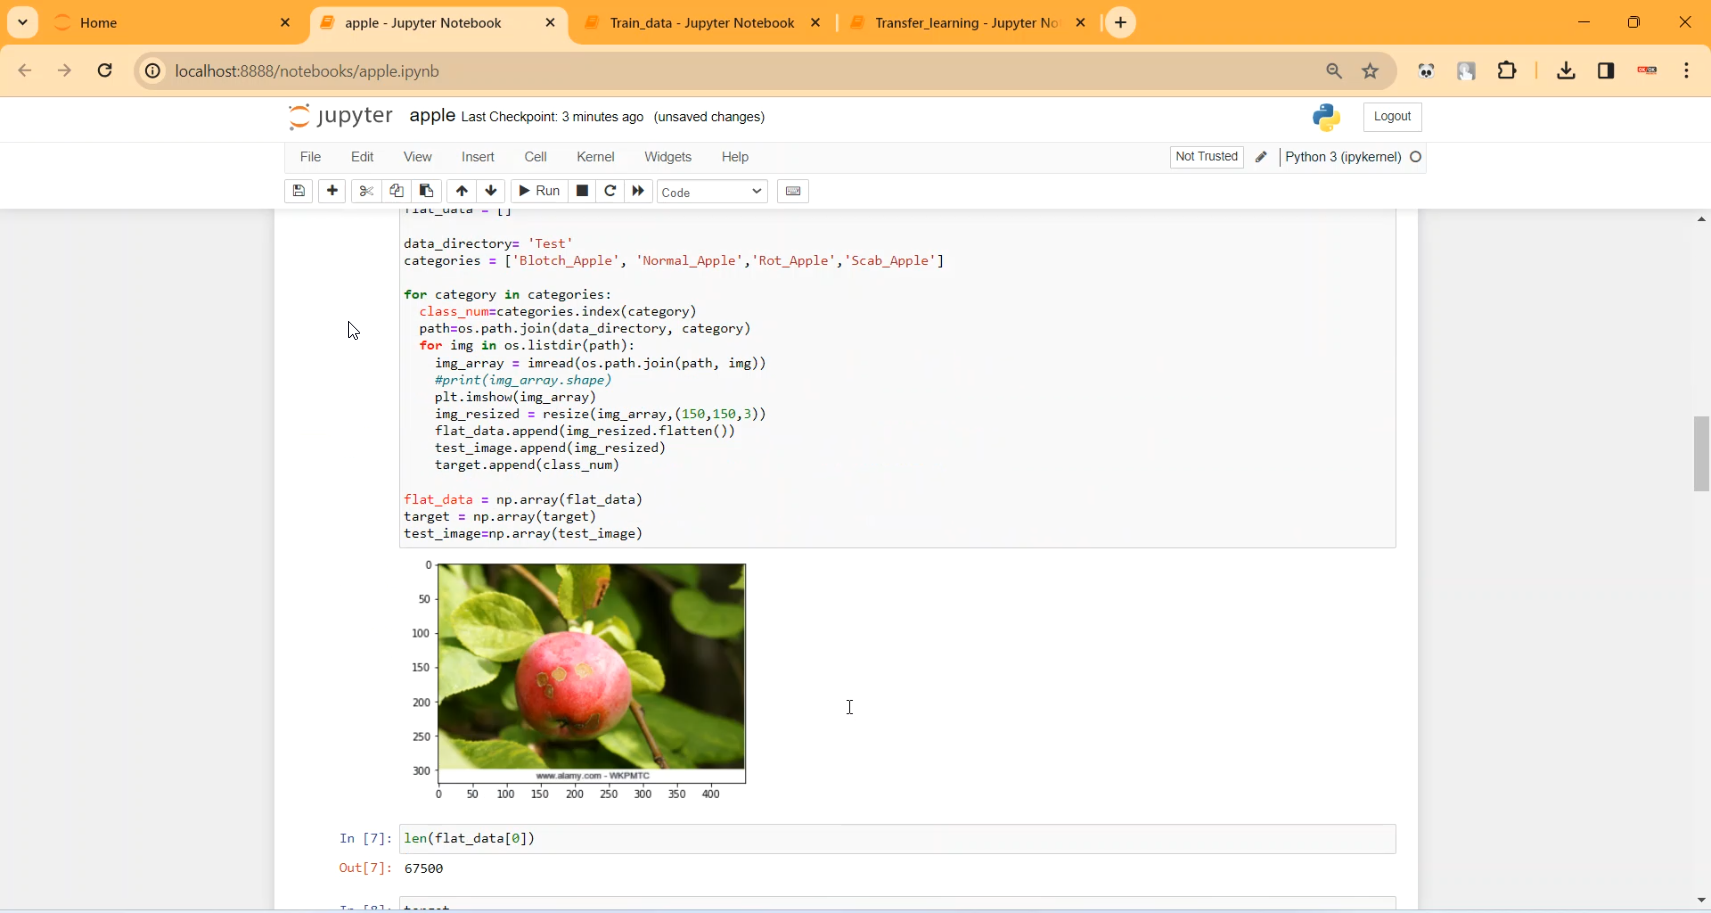Run the selected cell
The height and width of the screenshot is (913, 1711).
tap(539, 191)
